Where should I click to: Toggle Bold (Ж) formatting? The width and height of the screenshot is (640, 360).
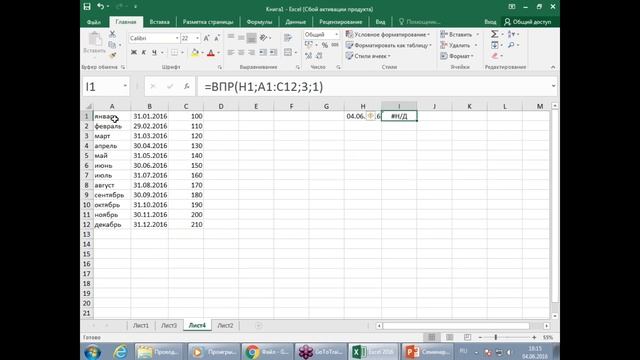(x=133, y=52)
